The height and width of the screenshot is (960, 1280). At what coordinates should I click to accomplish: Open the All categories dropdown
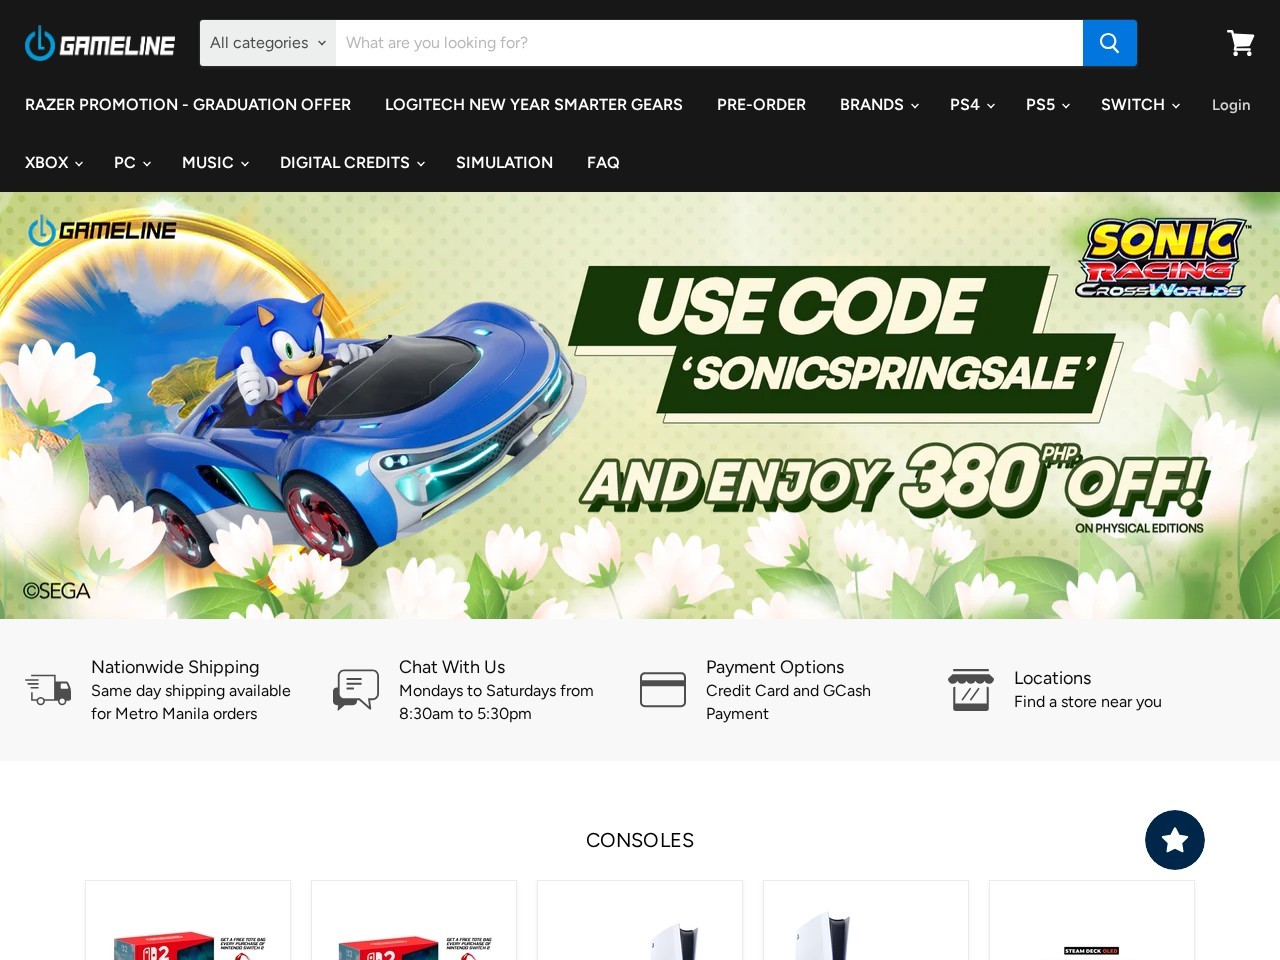[x=268, y=43]
